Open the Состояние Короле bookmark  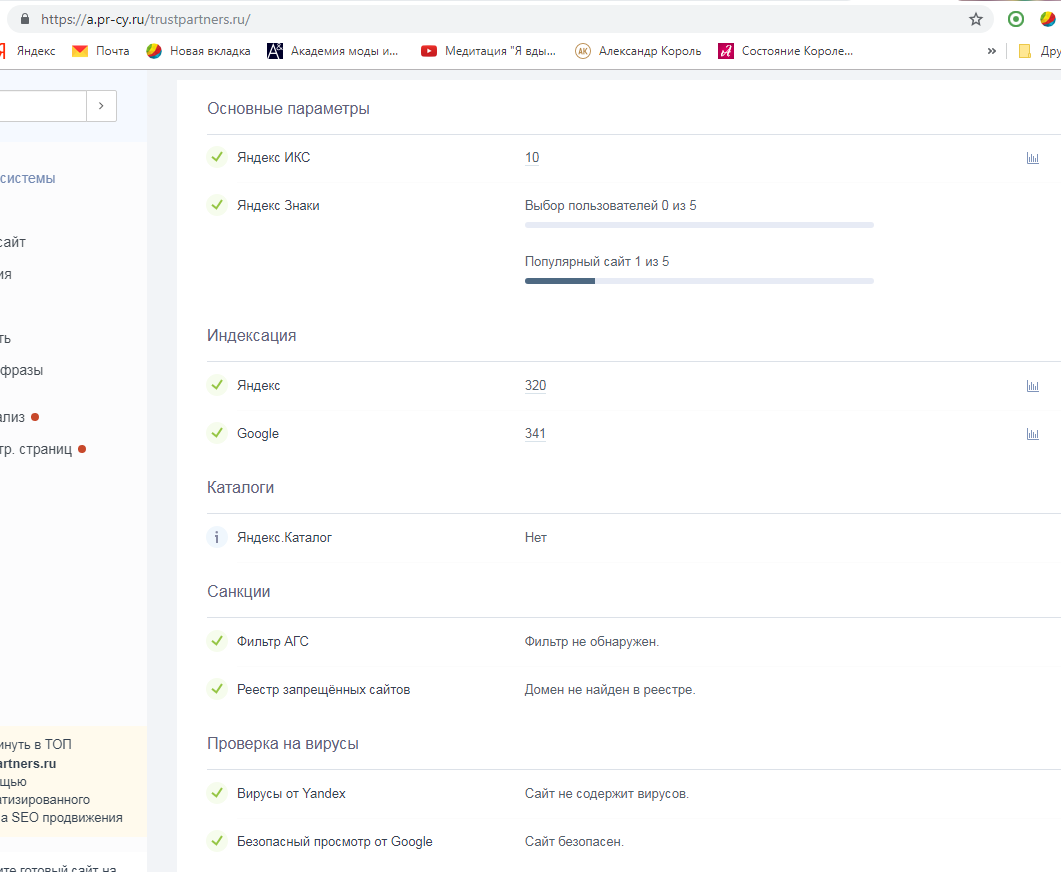(x=786, y=51)
